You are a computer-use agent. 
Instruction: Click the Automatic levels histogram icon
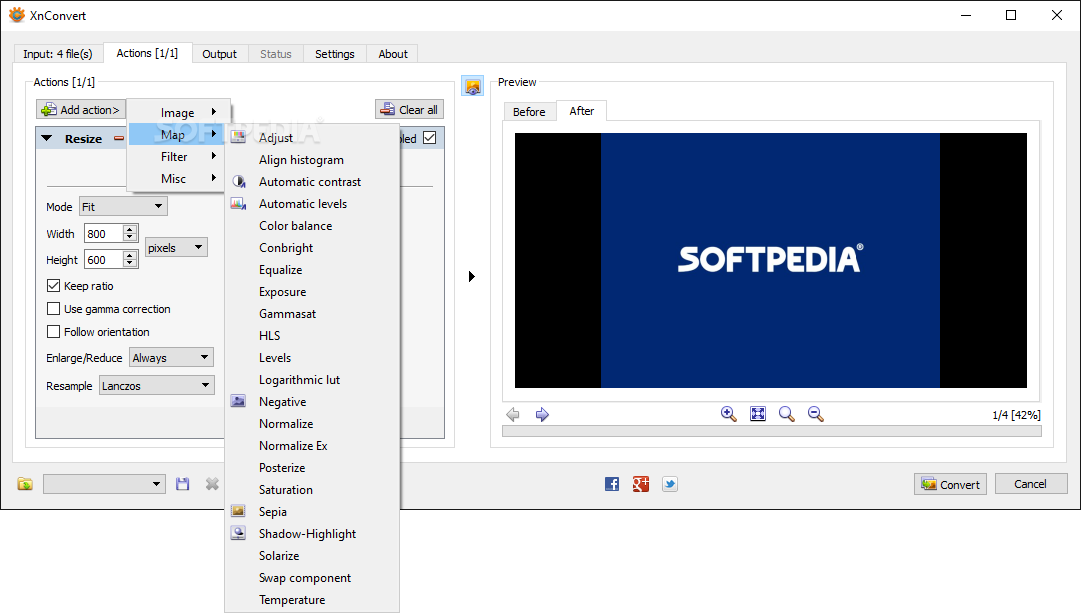pyautogui.click(x=238, y=203)
